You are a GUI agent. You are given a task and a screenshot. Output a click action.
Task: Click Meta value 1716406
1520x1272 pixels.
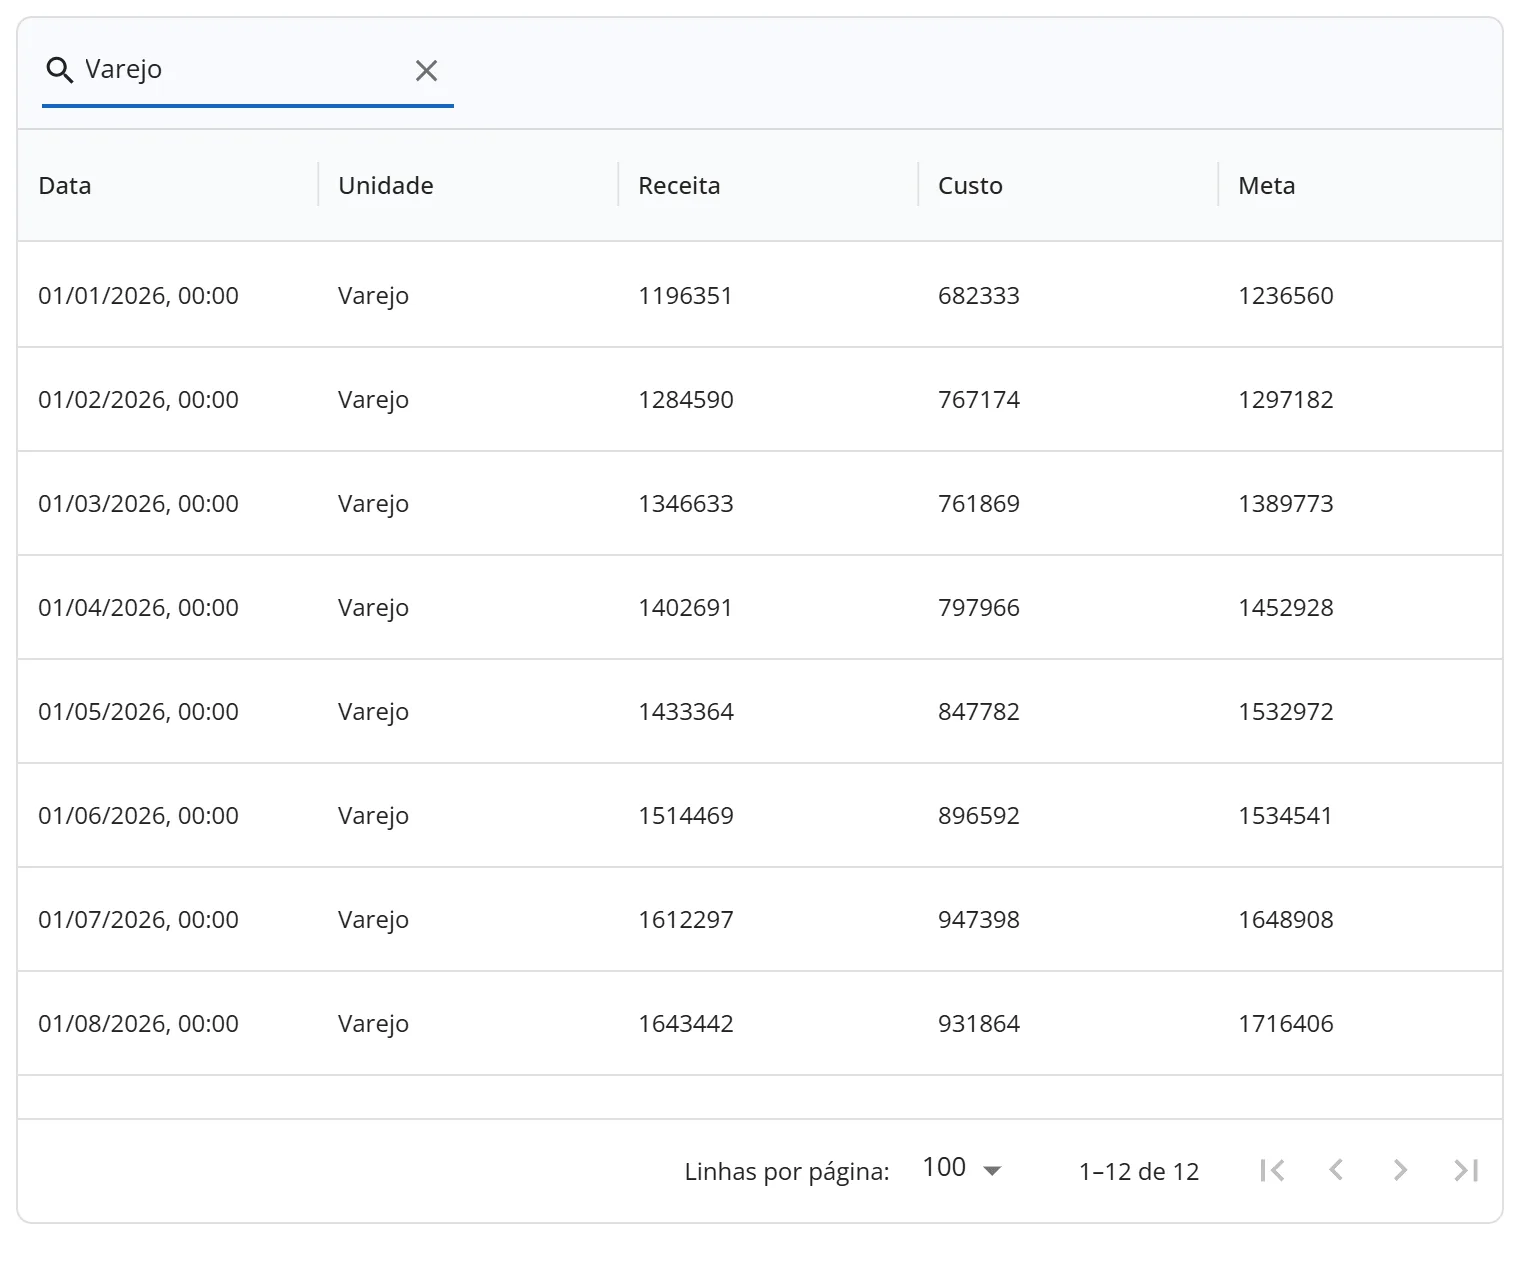tap(1286, 1024)
